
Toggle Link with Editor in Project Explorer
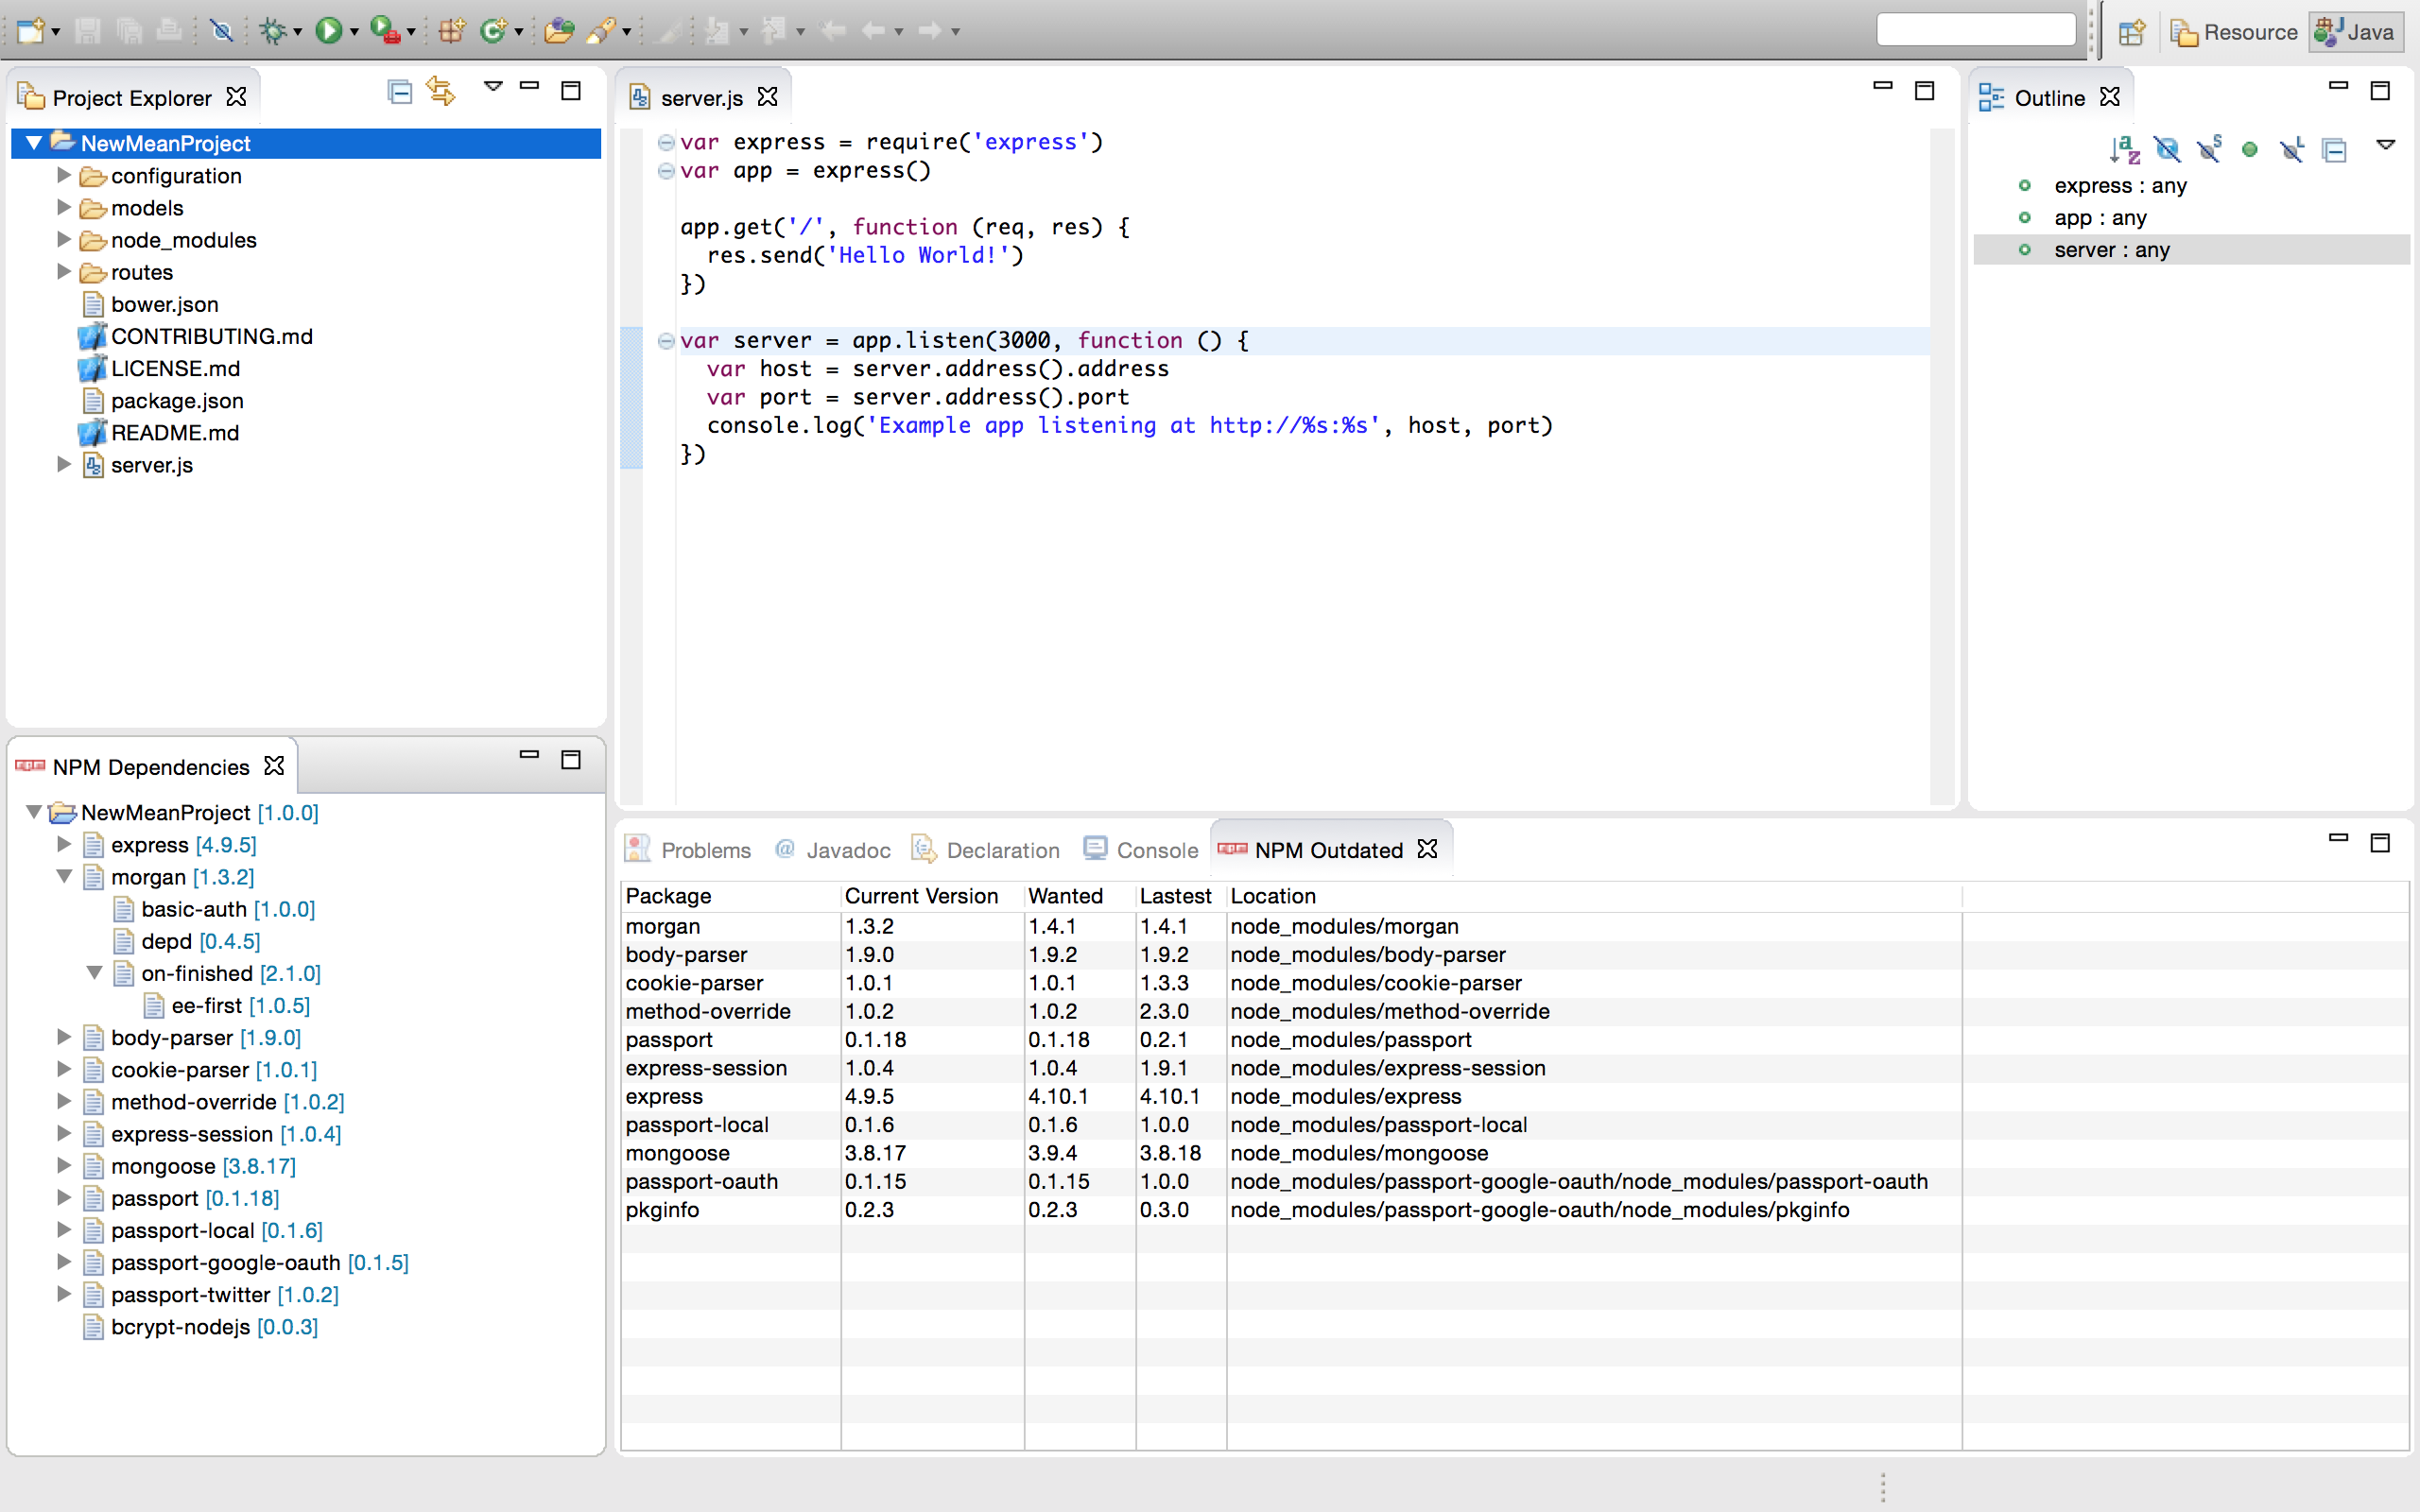pyautogui.click(x=441, y=92)
